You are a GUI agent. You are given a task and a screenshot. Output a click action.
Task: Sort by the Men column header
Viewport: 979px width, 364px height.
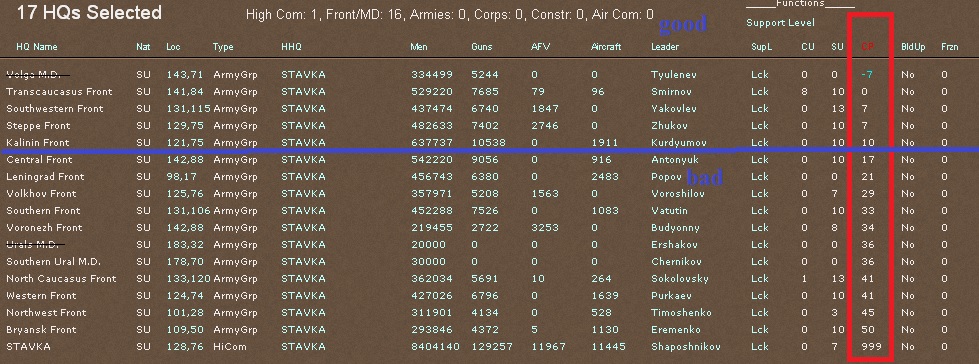[419, 47]
